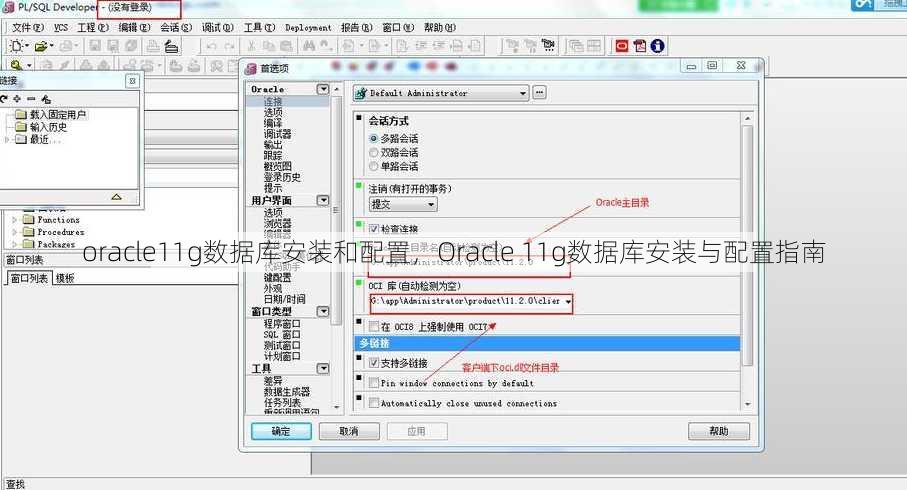Select 连接 in Oracle preferences list
Screen dimensions: 907x490
click(273, 101)
